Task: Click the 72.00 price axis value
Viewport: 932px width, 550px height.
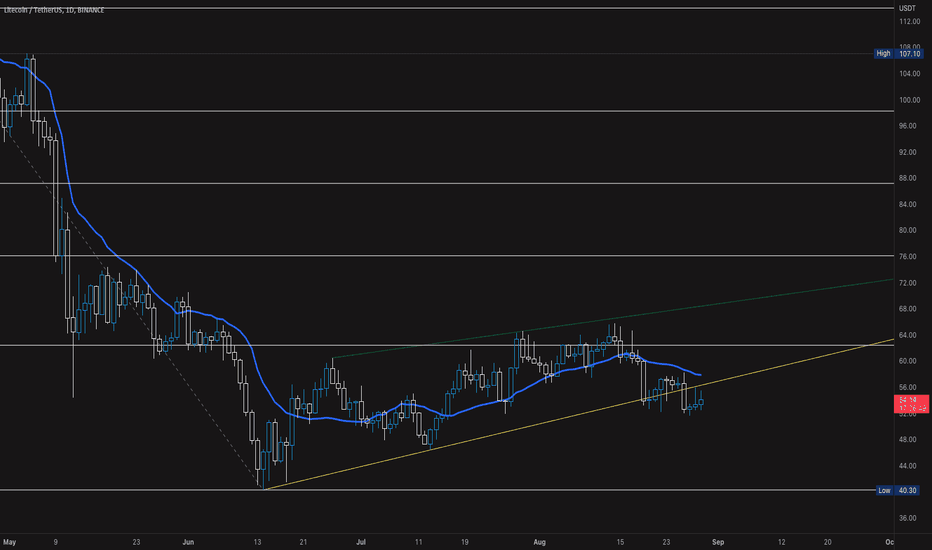Action: (908, 283)
